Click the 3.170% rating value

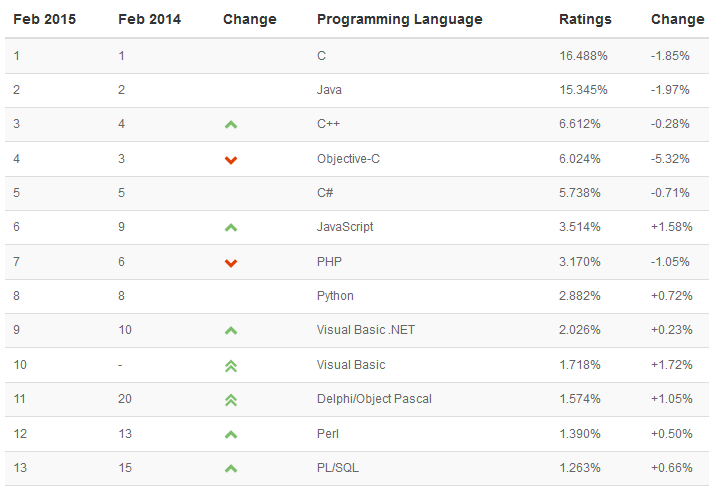[x=580, y=262]
